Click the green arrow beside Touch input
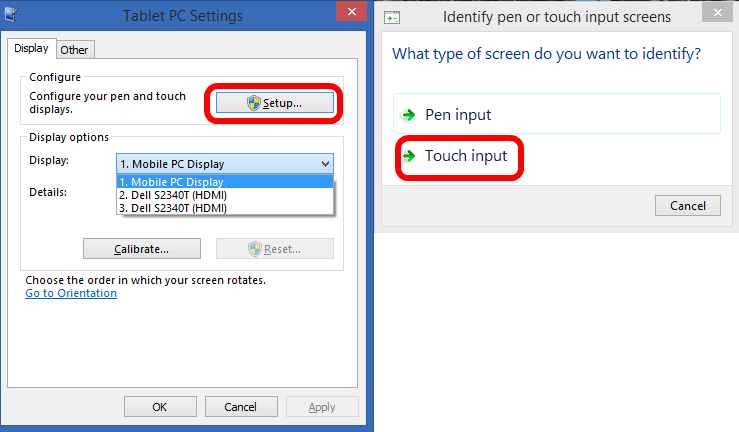 (408, 157)
